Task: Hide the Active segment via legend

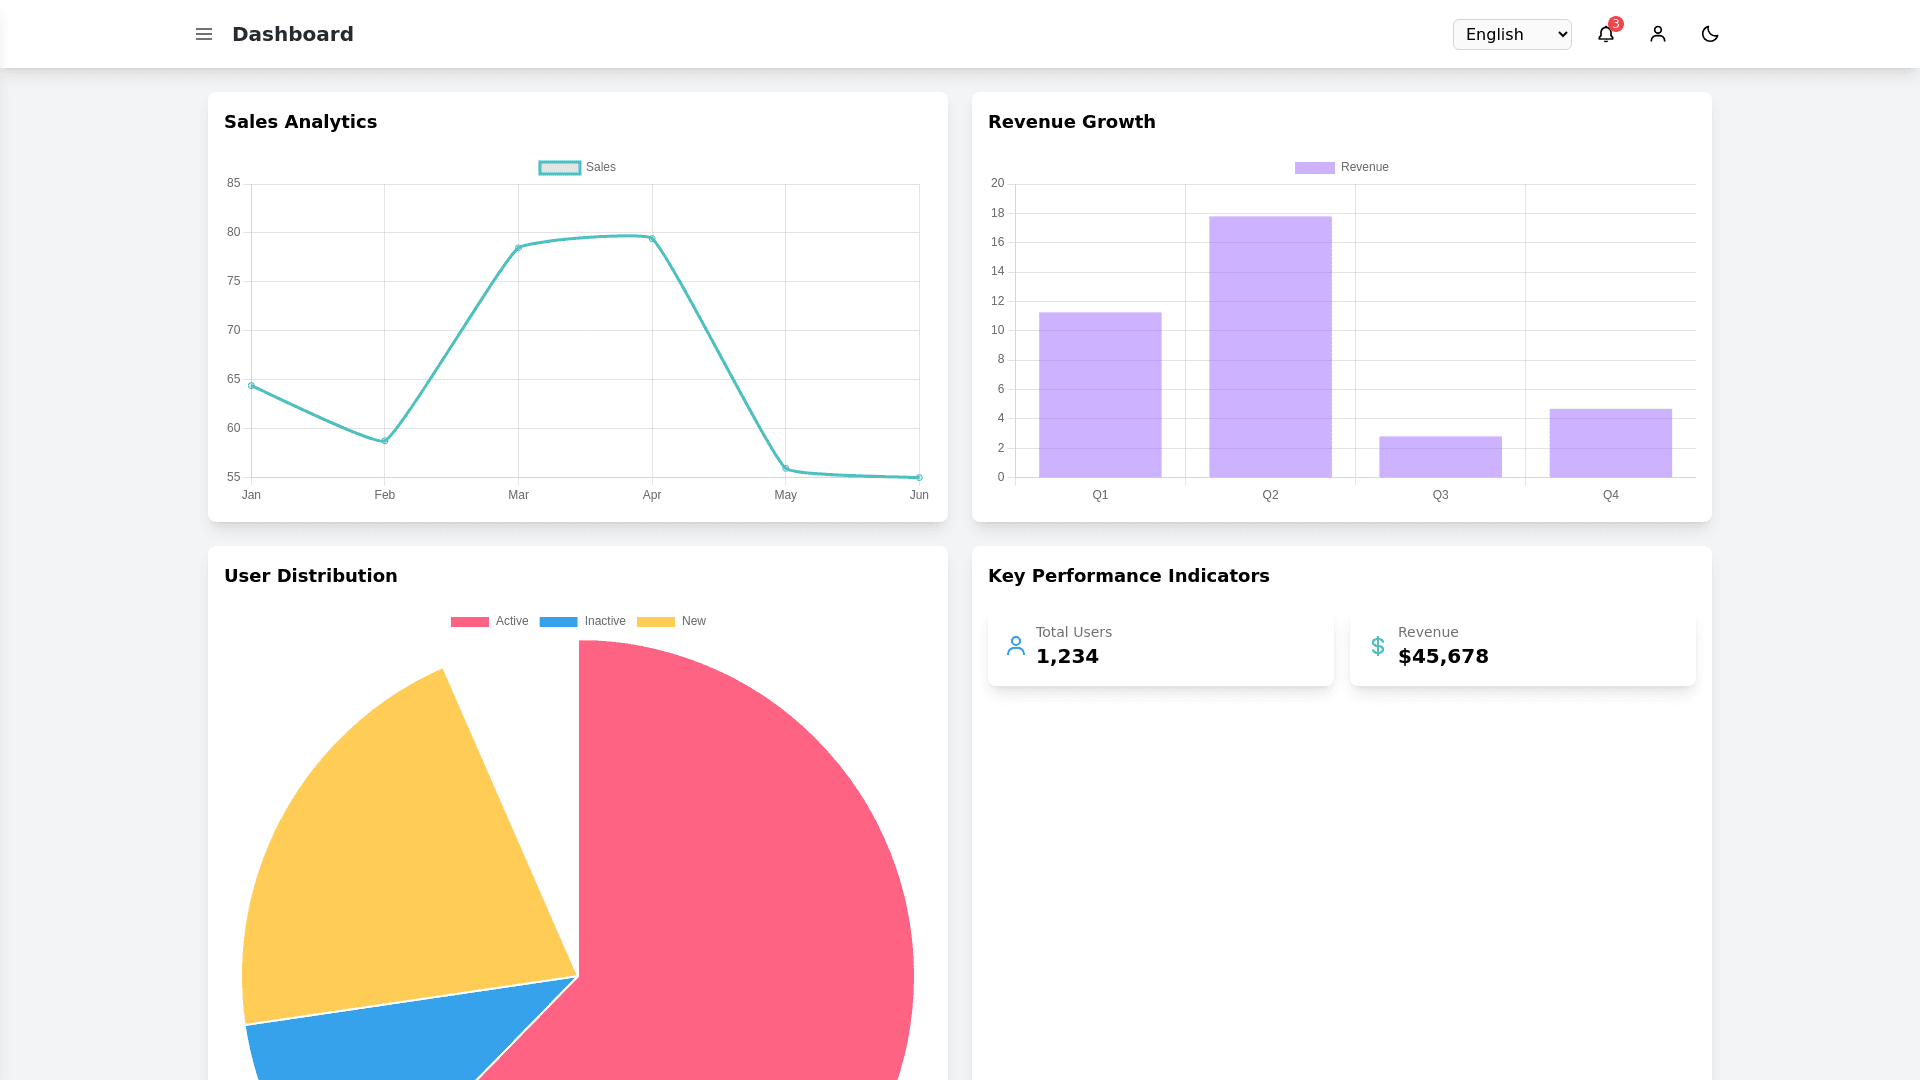Action: pyautogui.click(x=490, y=621)
